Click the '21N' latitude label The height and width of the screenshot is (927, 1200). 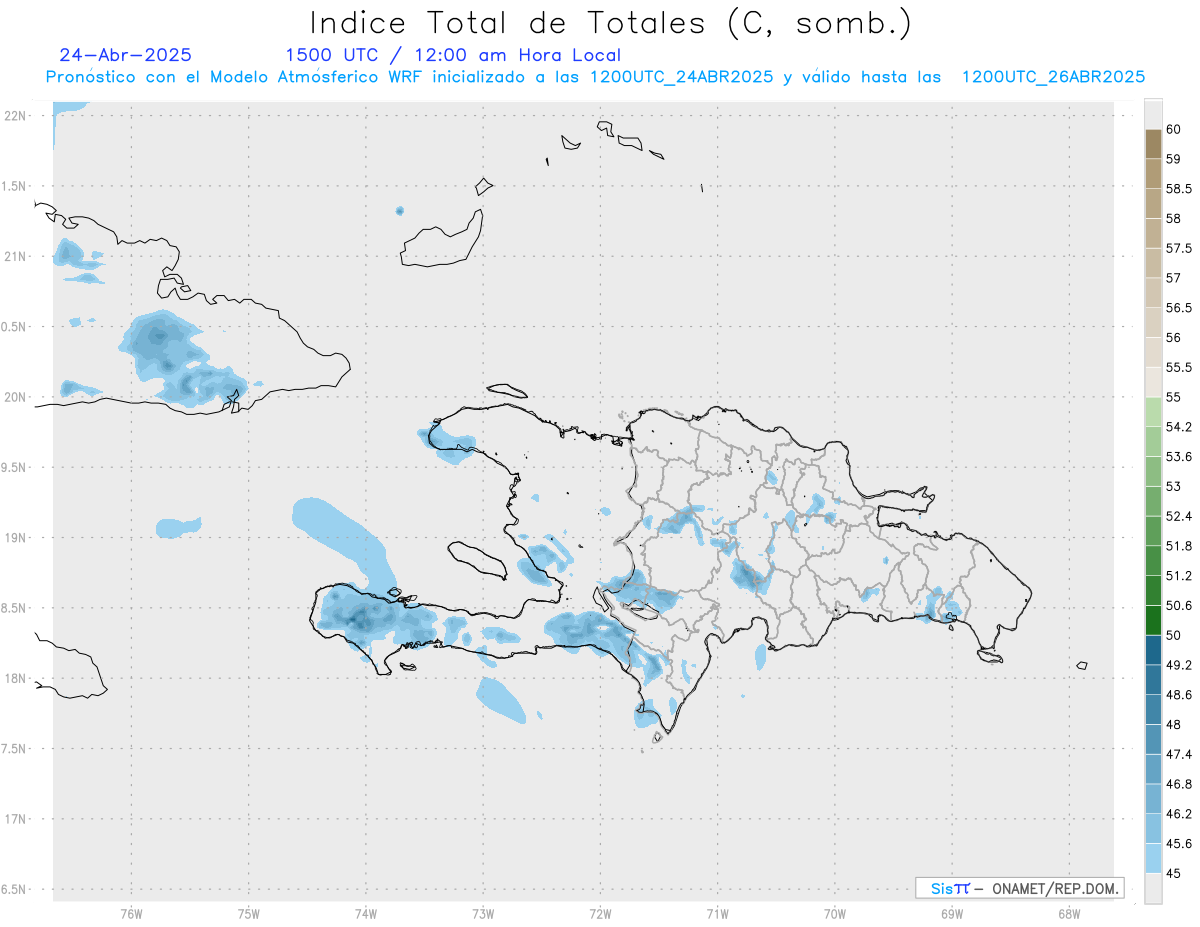[15, 257]
